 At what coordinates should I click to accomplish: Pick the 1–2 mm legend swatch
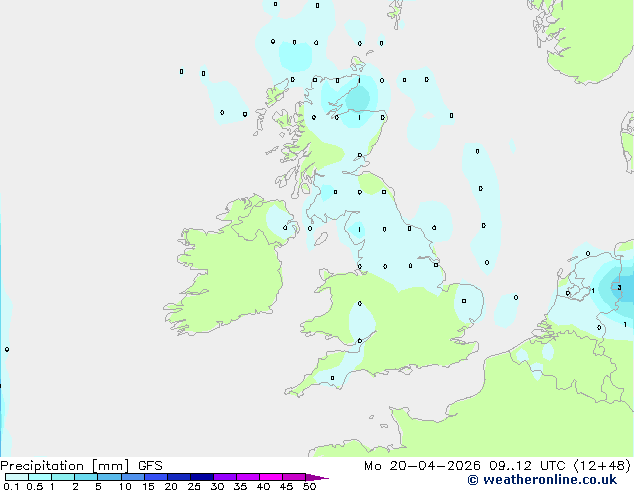(x=63, y=477)
